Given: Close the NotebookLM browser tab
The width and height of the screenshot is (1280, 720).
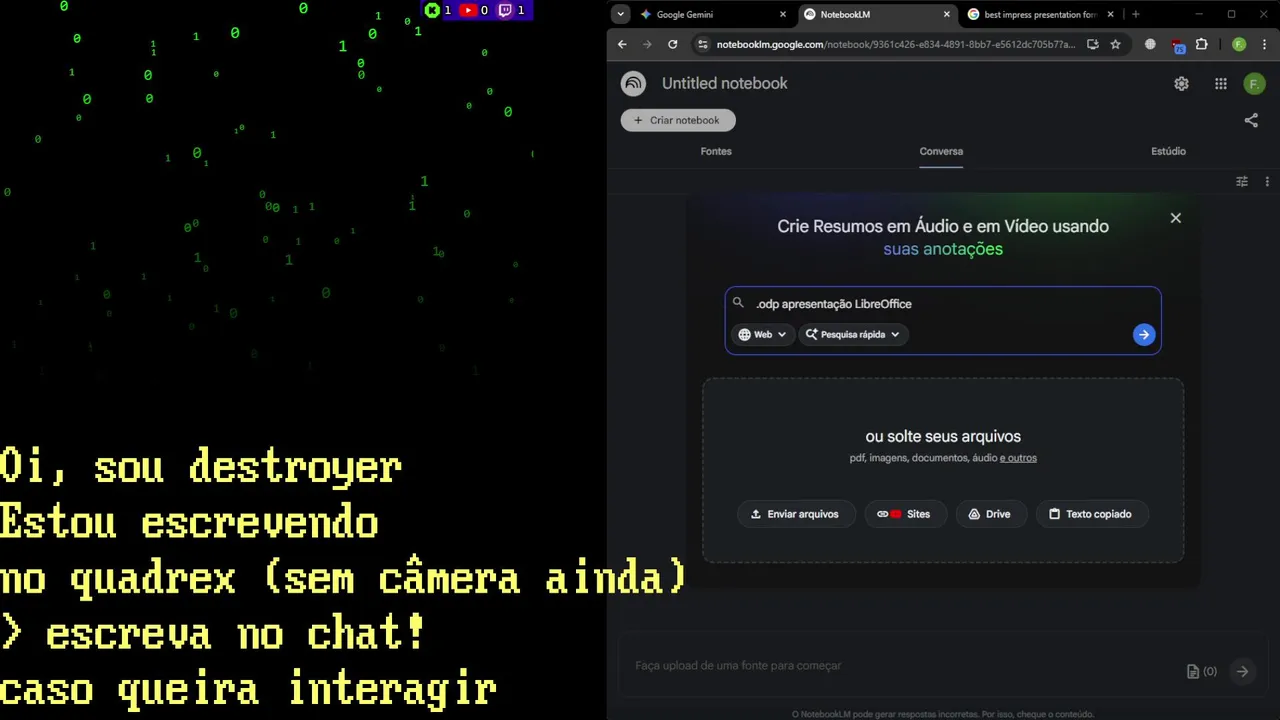Looking at the screenshot, I should click(947, 14).
